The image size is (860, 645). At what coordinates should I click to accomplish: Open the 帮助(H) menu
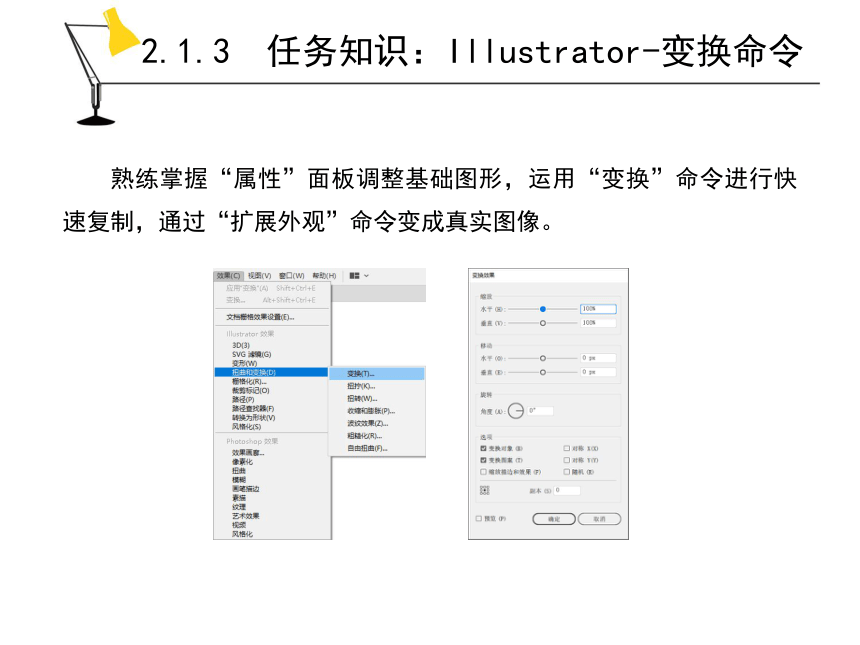324,275
